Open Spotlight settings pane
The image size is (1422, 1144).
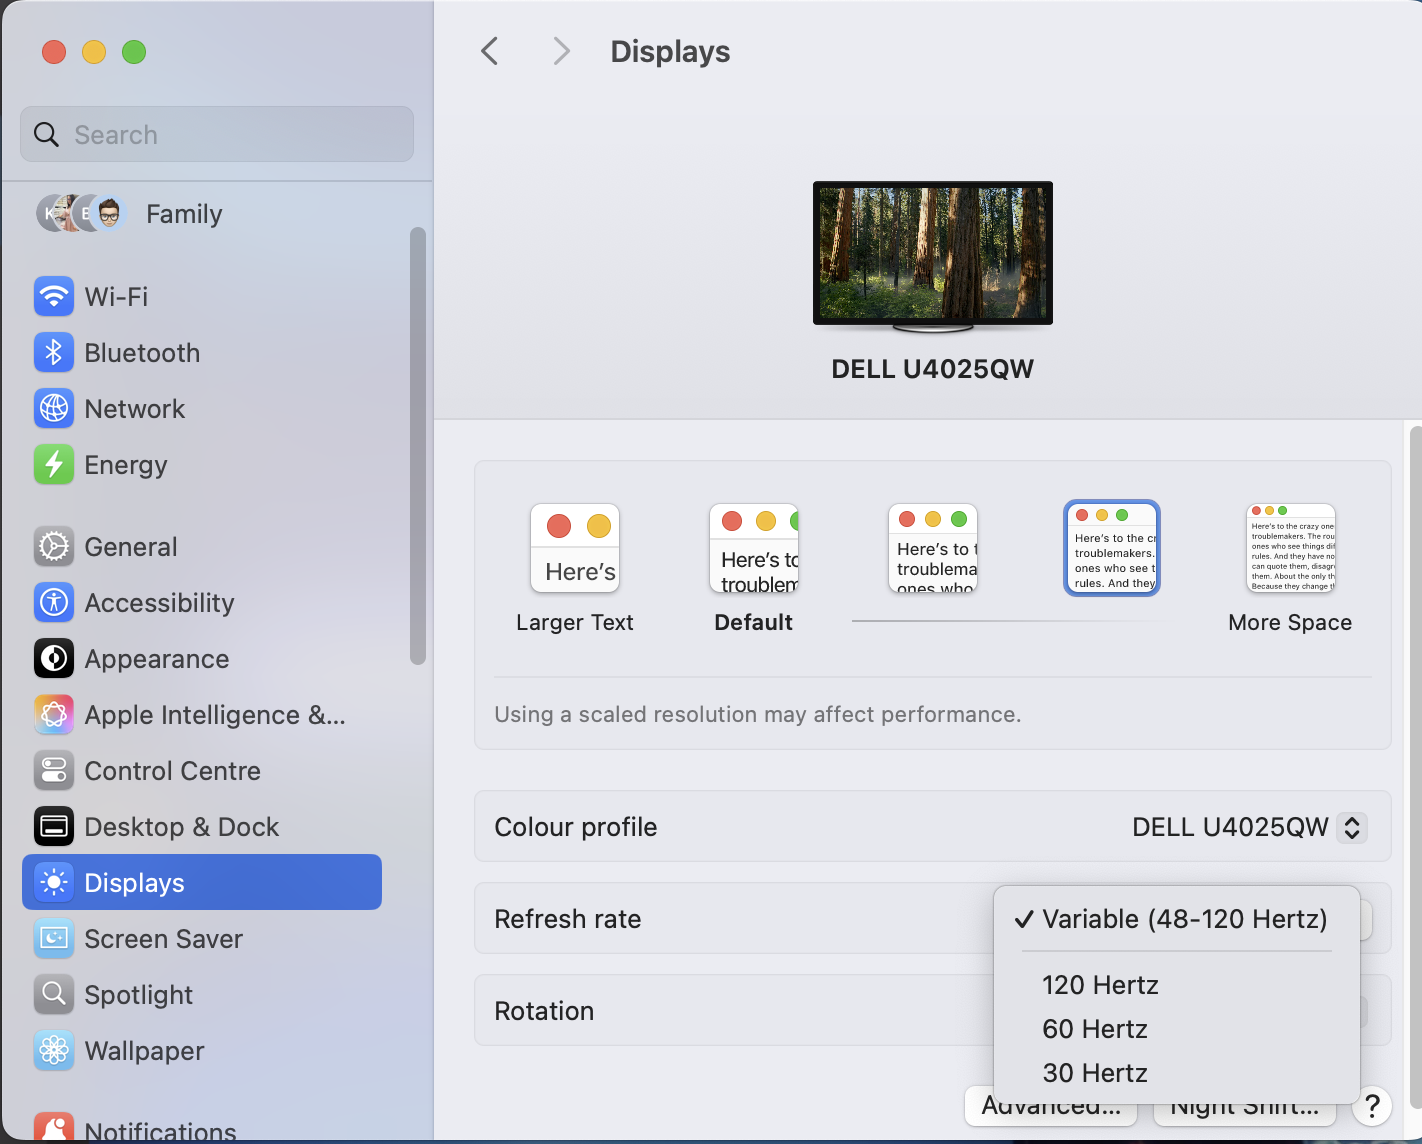pos(202,994)
